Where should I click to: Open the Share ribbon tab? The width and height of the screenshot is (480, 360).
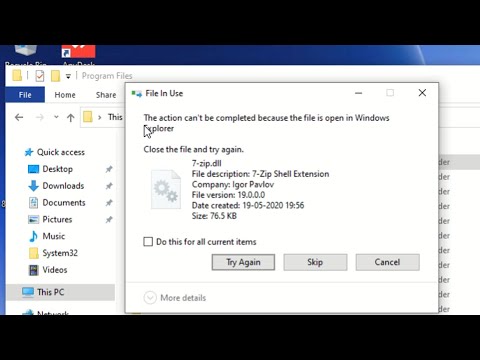point(106,95)
